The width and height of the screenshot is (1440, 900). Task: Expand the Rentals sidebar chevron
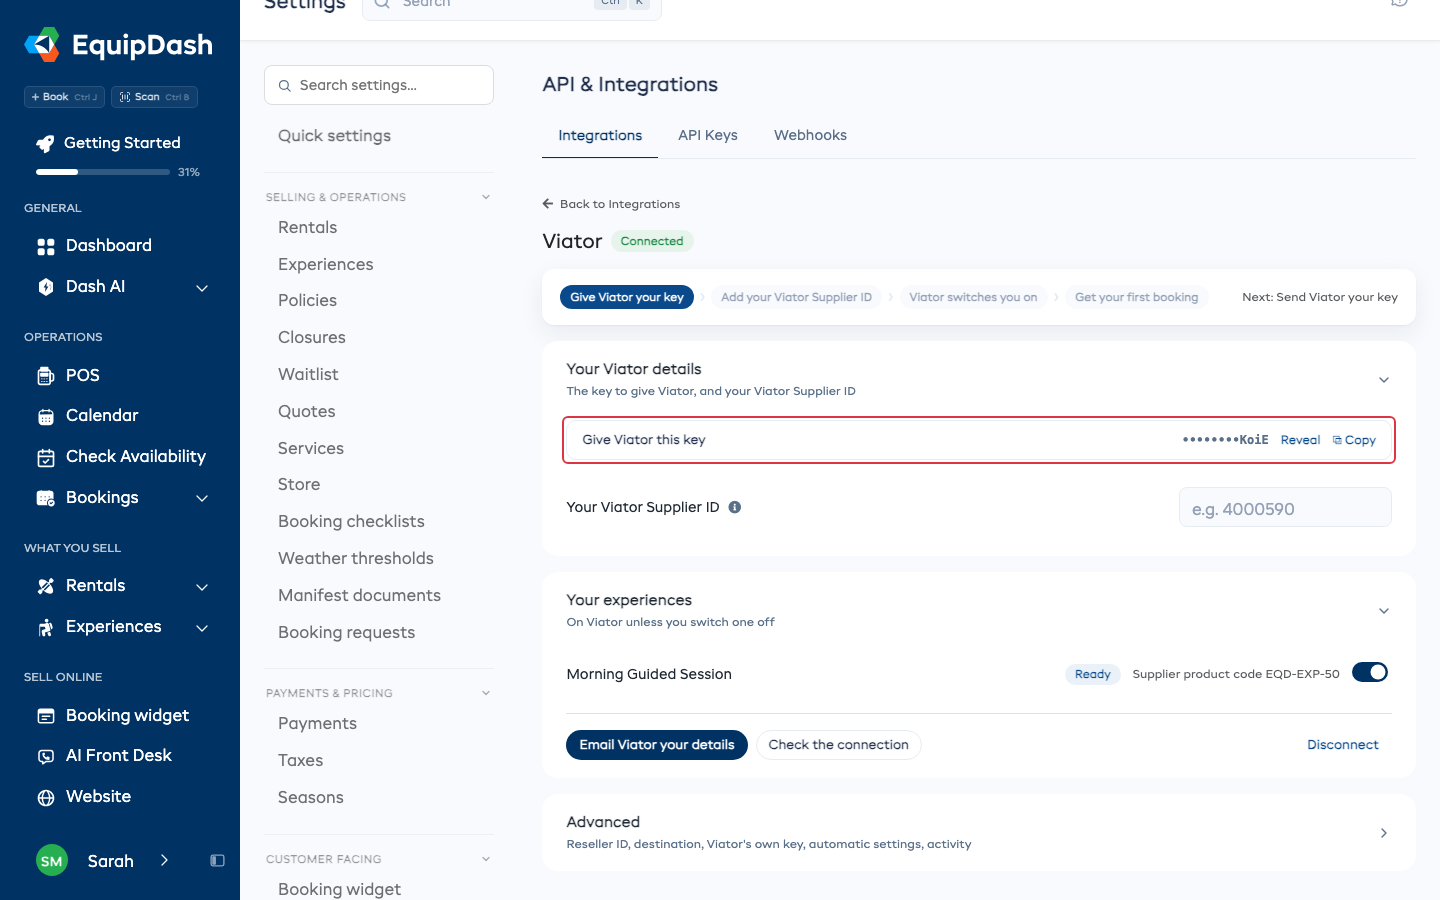coord(202,587)
